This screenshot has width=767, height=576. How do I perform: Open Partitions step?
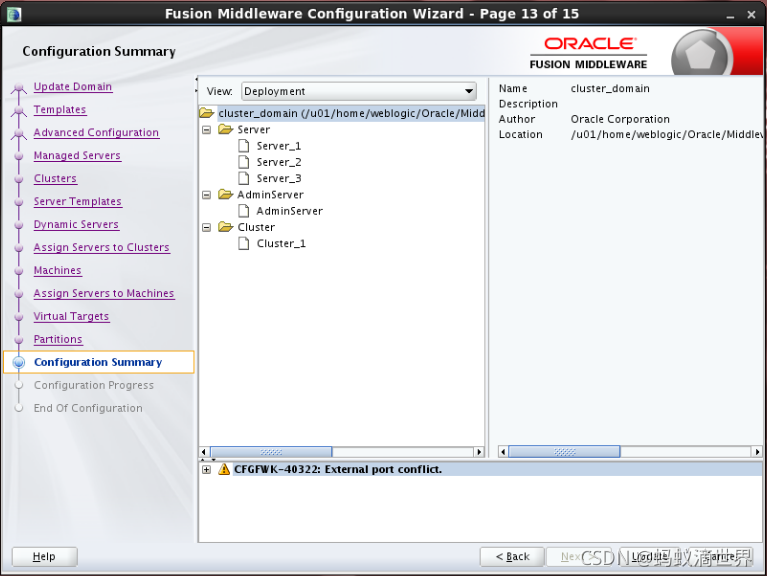pos(58,339)
